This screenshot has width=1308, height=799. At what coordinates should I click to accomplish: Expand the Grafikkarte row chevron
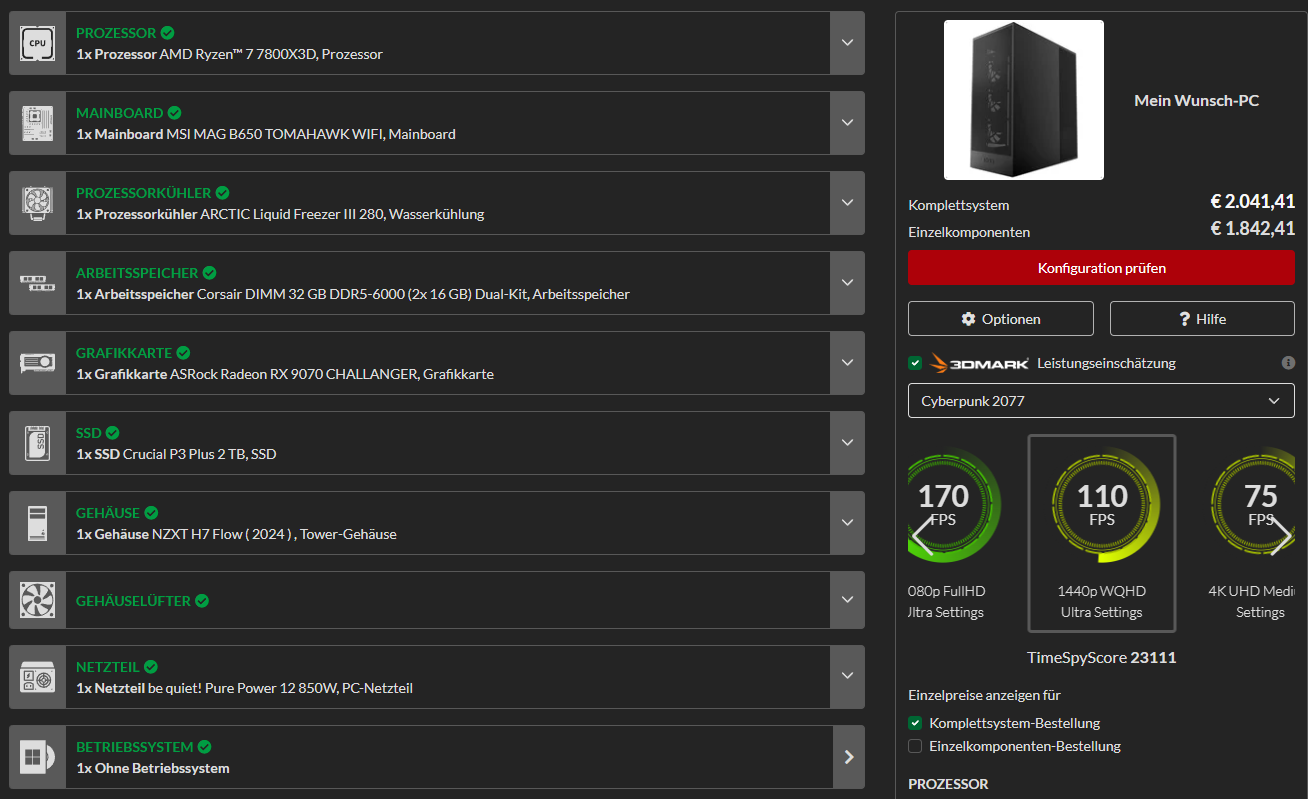(x=847, y=363)
